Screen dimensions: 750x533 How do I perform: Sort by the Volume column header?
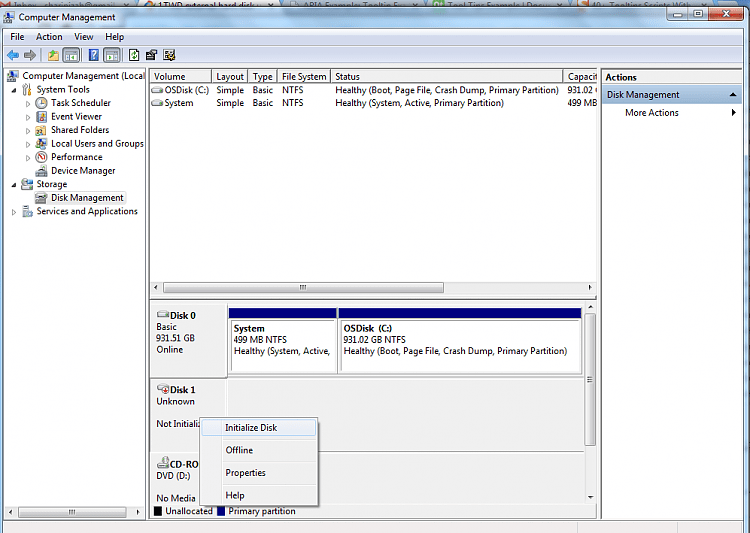click(181, 77)
